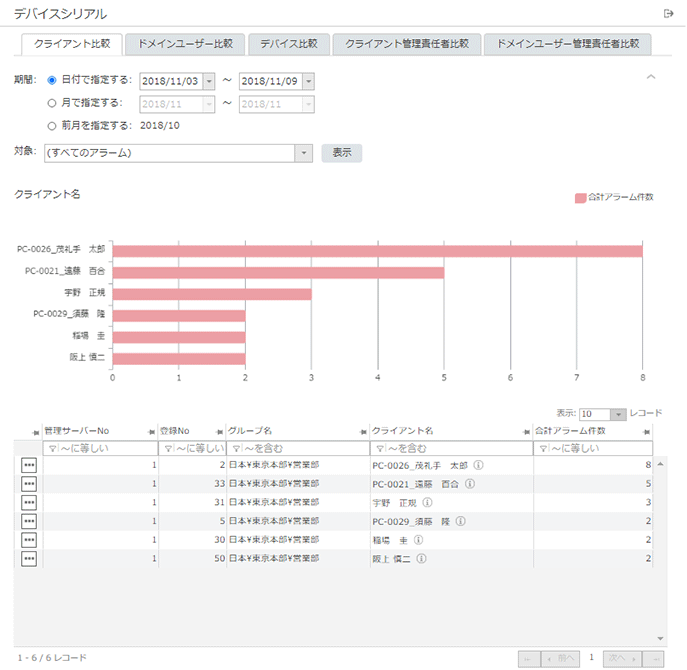Open row menu for PC-0026_茂礼手 太郎

coord(28,465)
